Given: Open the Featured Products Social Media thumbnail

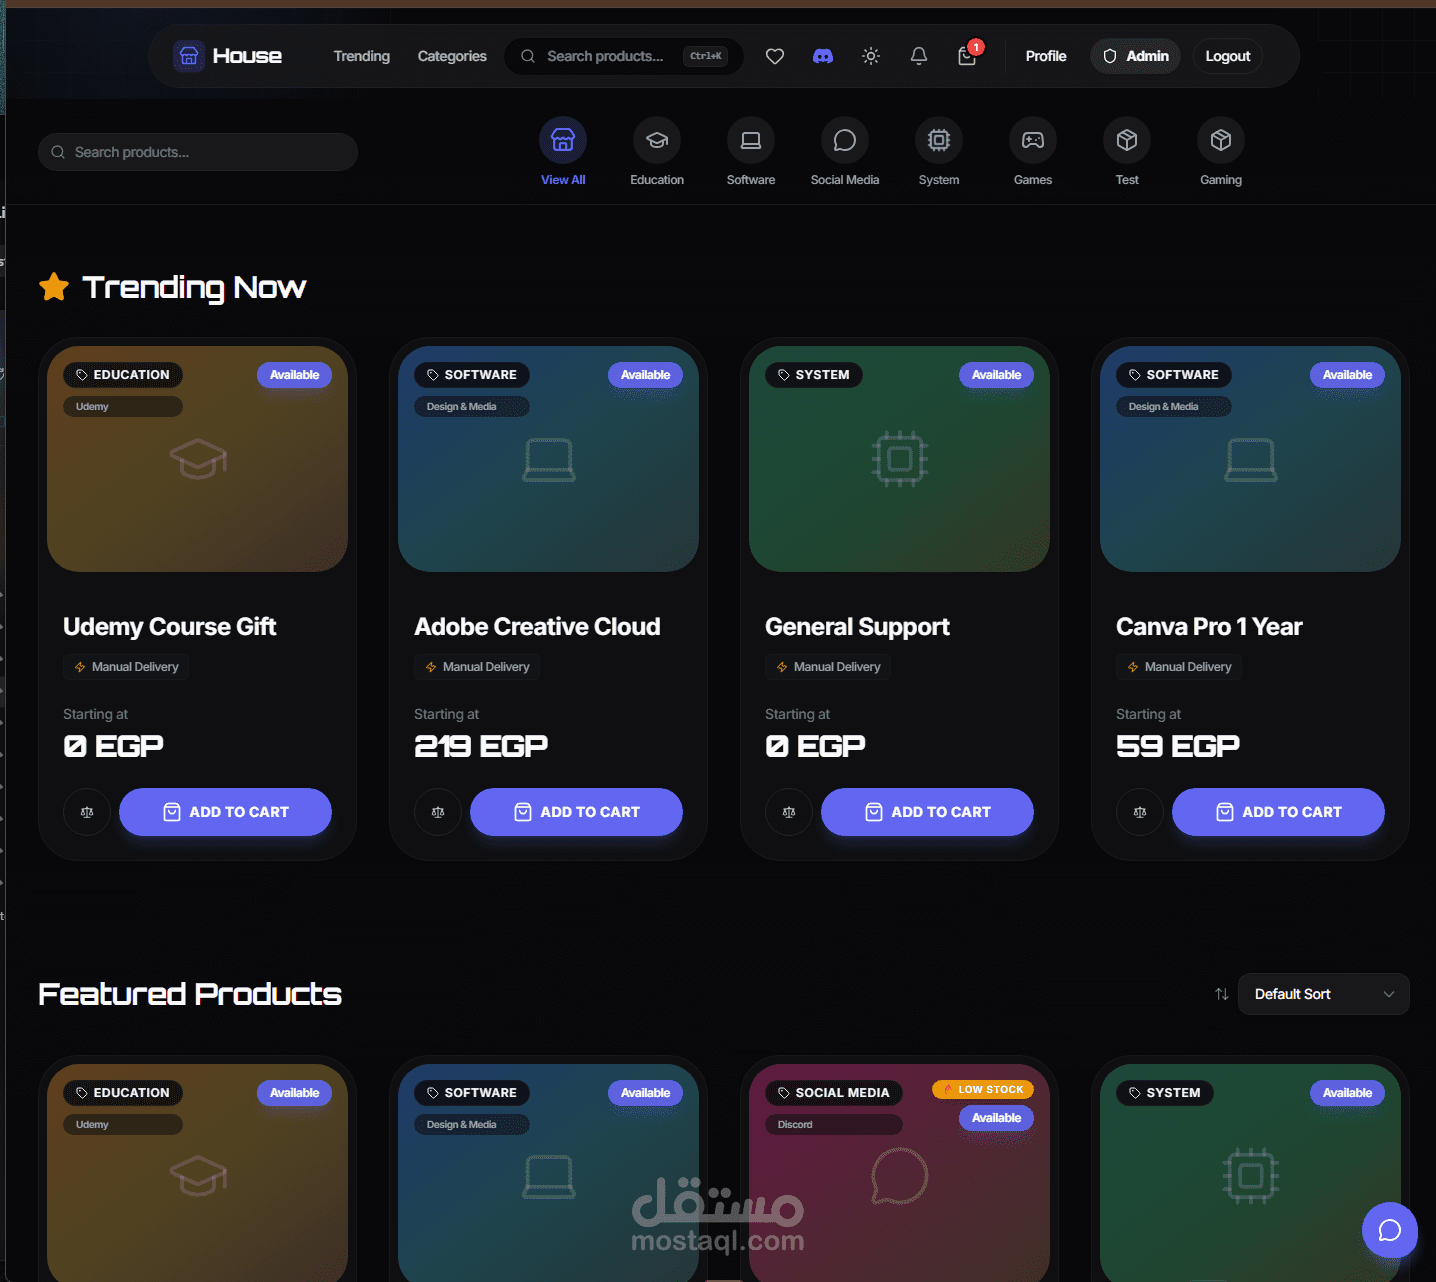Looking at the screenshot, I should tap(900, 1173).
